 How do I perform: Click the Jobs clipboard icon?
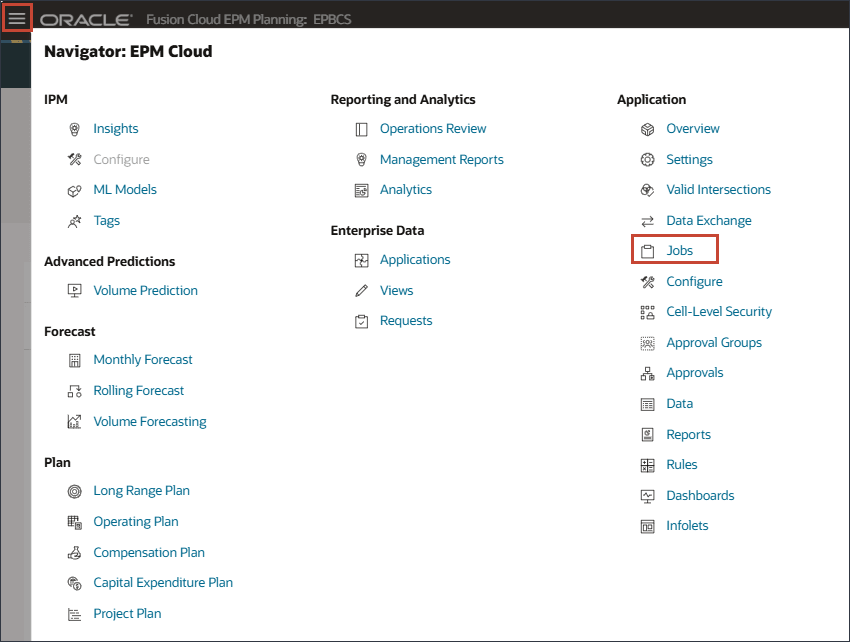click(x=647, y=251)
